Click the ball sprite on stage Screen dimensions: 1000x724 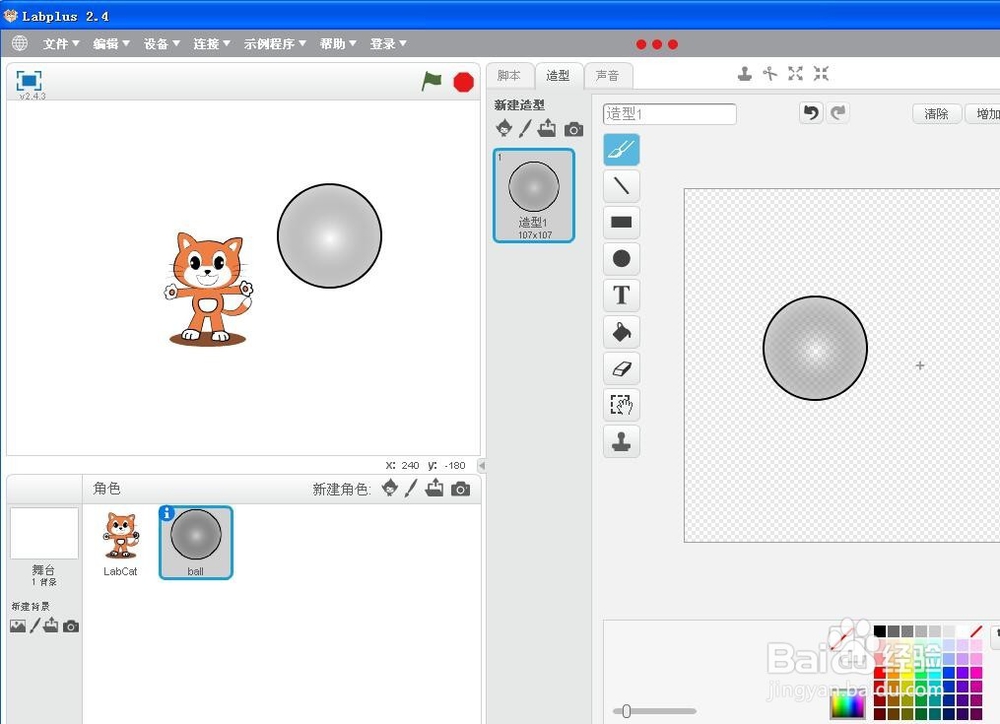coord(329,235)
